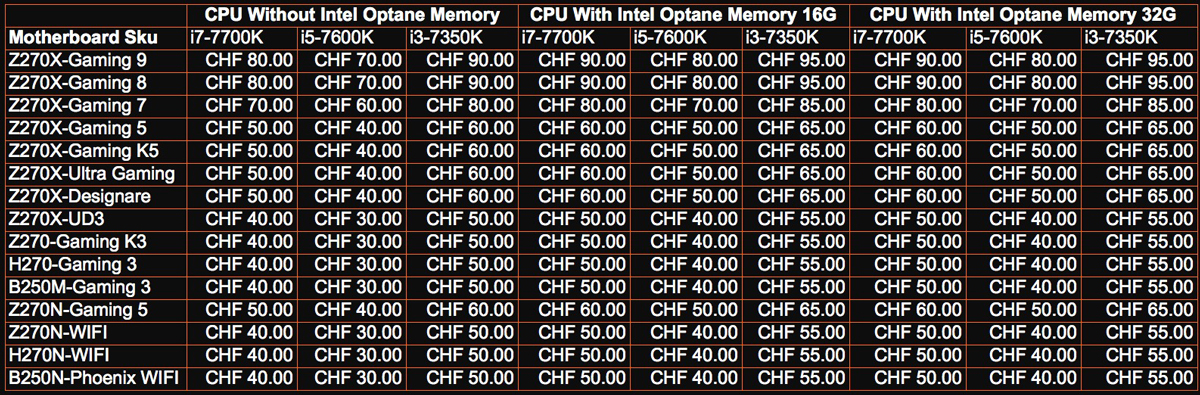Select the Z270-Gaming K3 row label
This screenshot has height=395, width=1200.
tap(77, 241)
